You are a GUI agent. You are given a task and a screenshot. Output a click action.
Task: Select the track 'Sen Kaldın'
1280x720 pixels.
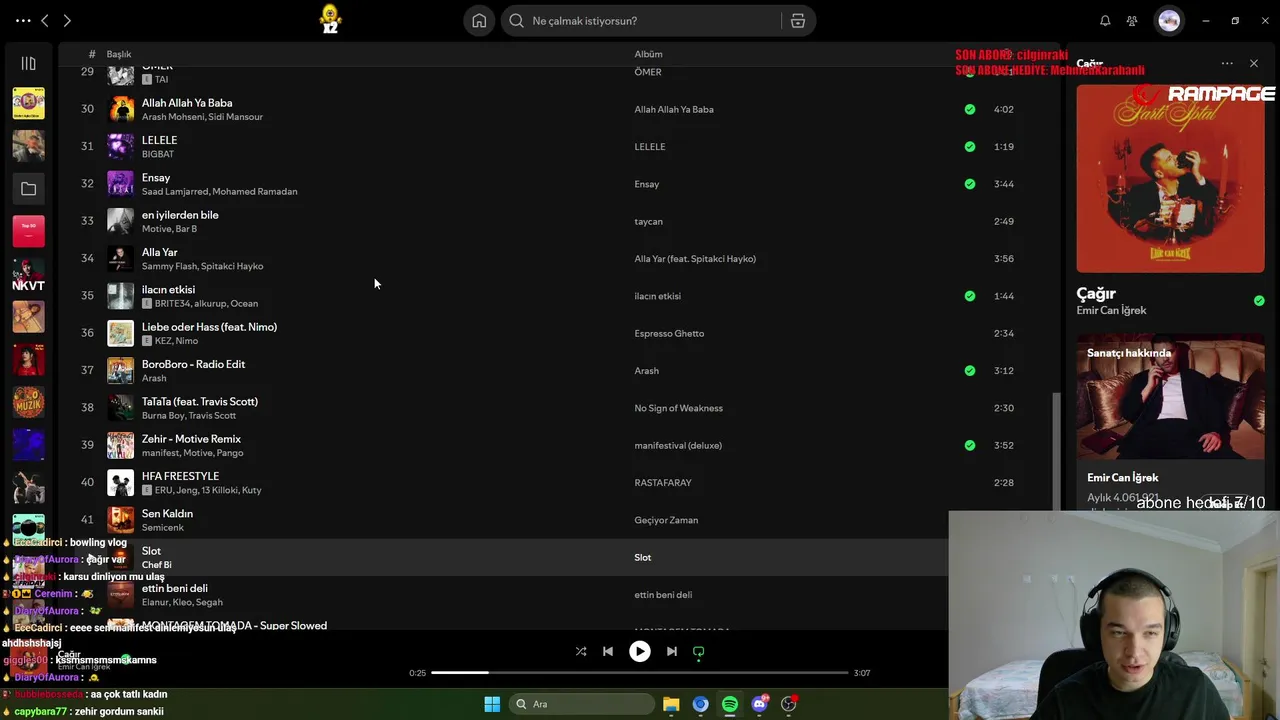(x=167, y=514)
